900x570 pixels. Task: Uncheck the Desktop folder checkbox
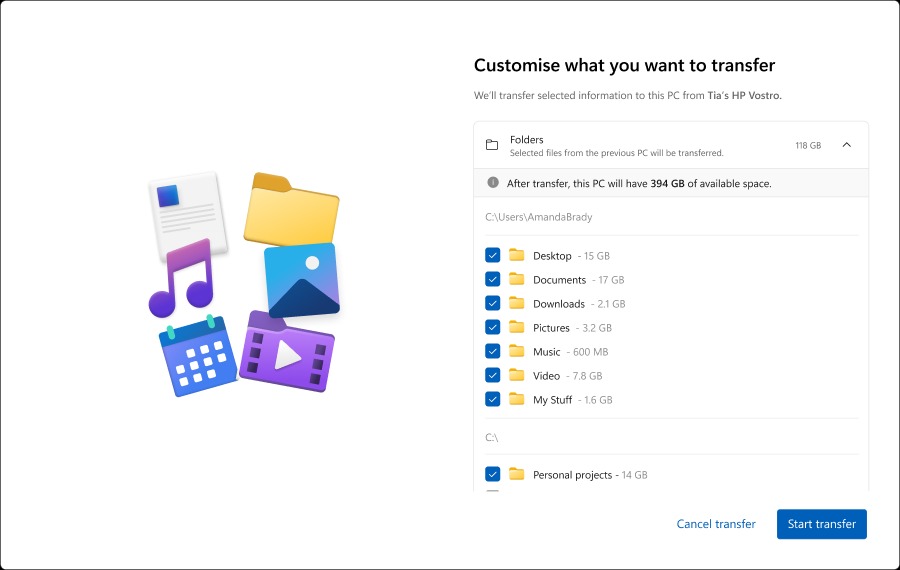493,255
